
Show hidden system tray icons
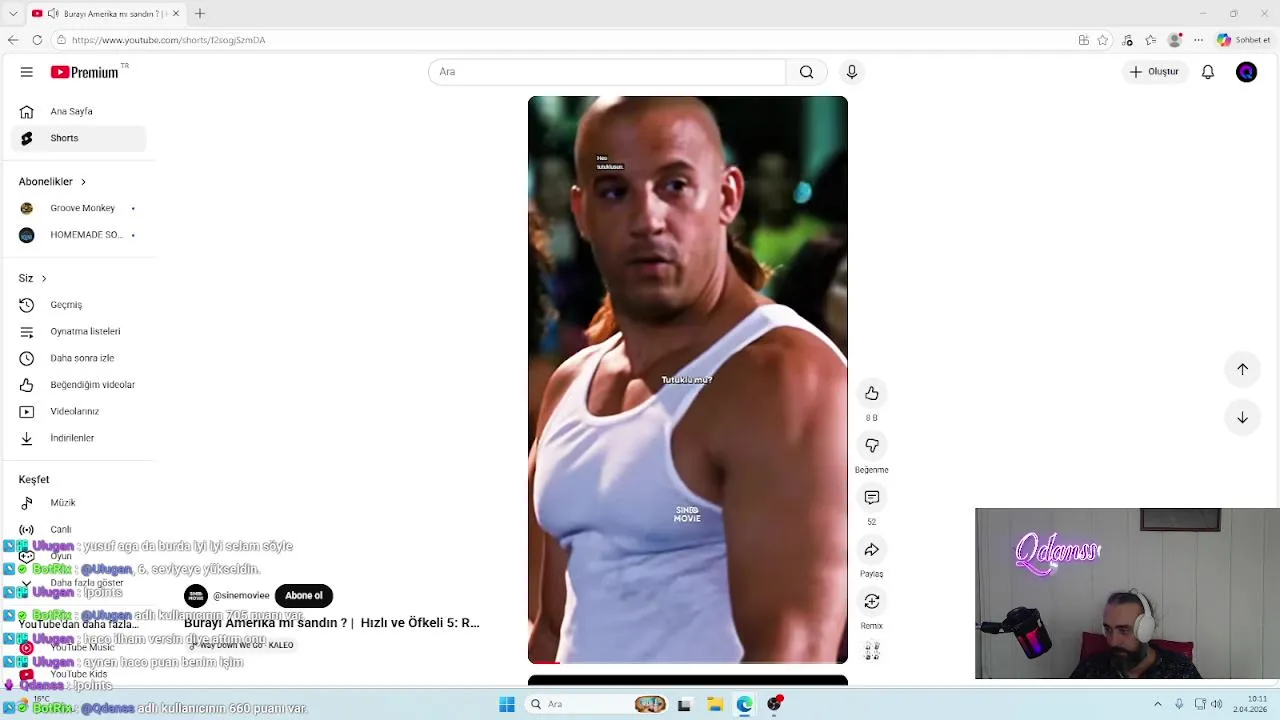point(1158,704)
